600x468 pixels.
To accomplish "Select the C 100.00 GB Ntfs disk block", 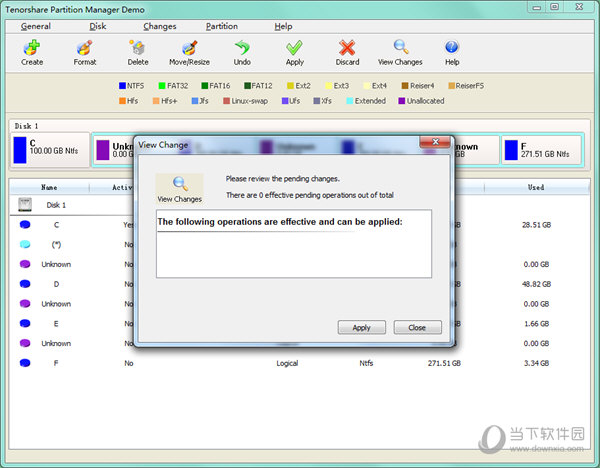I will pos(50,150).
